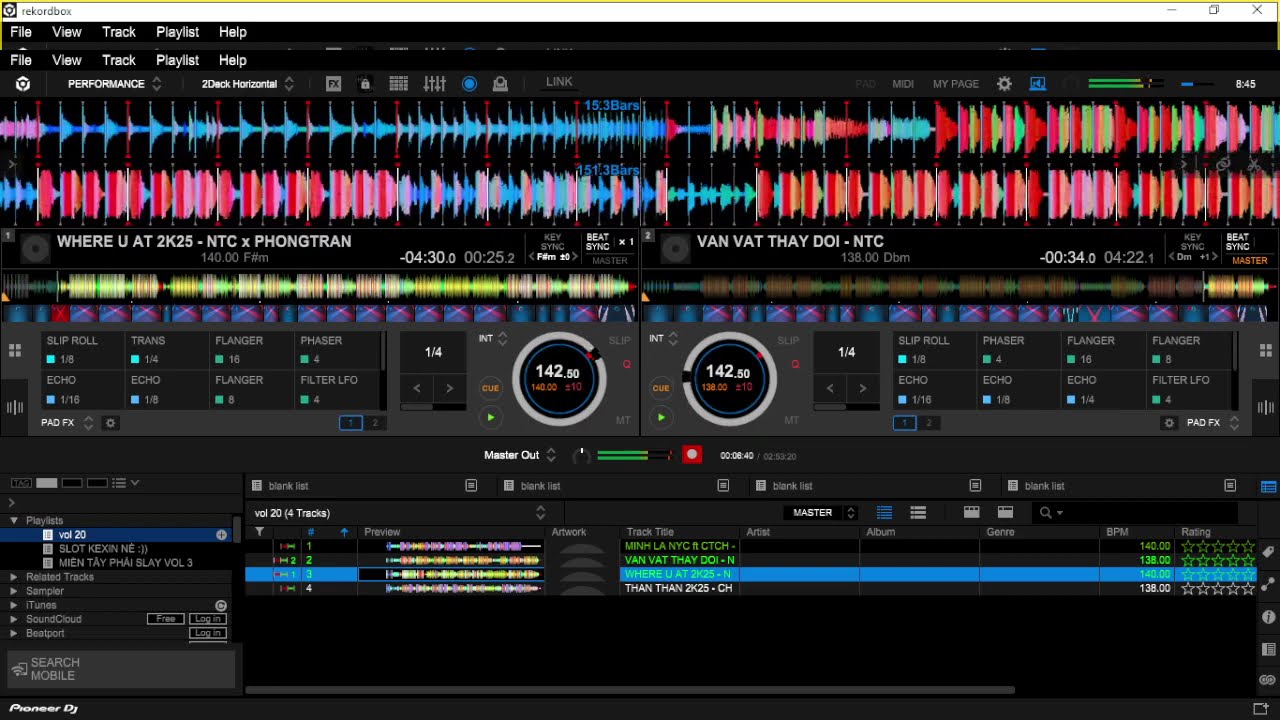This screenshot has width=1280, height=720.
Task: Show the waveform view on deck 1
Action: point(15,407)
